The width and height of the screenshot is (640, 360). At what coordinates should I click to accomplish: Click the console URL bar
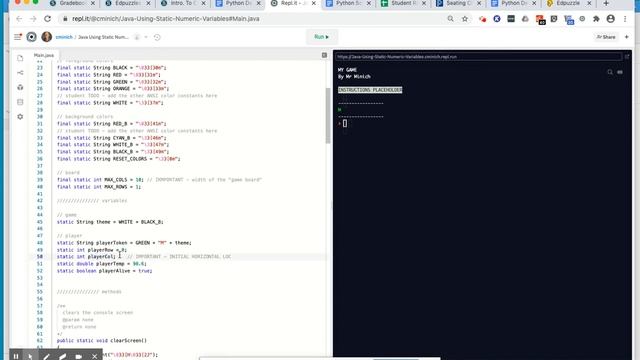tap(478, 57)
